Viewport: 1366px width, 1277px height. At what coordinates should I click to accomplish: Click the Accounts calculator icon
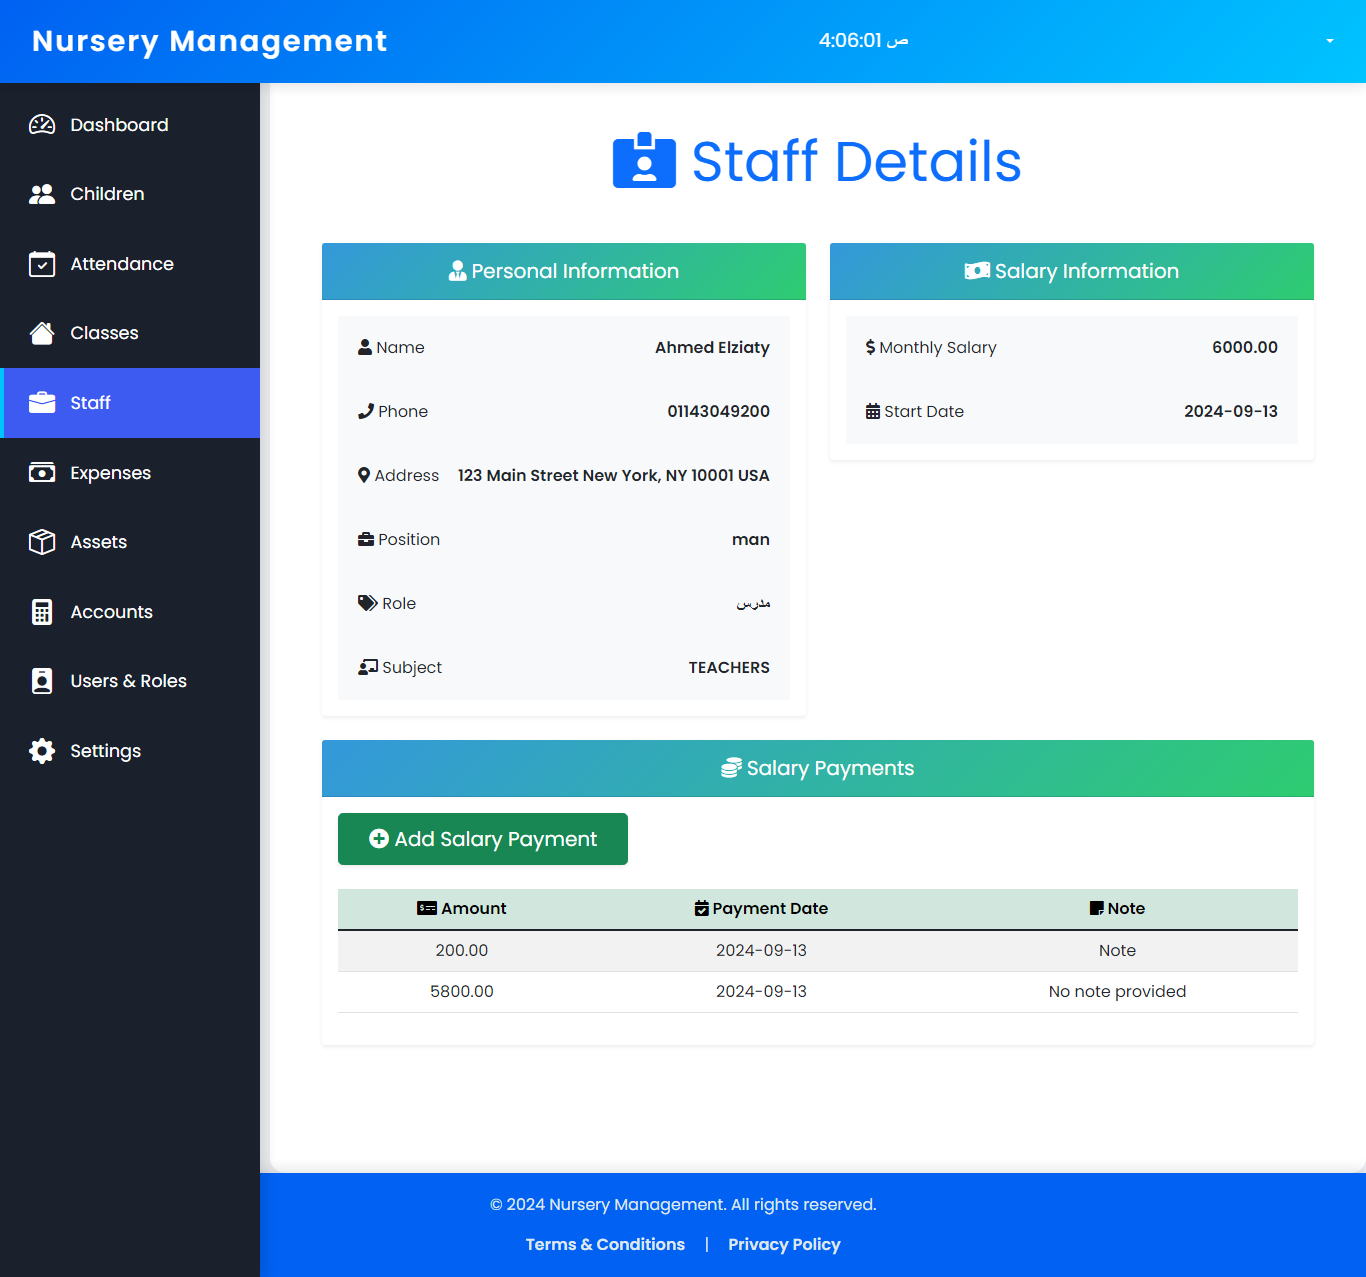click(42, 612)
